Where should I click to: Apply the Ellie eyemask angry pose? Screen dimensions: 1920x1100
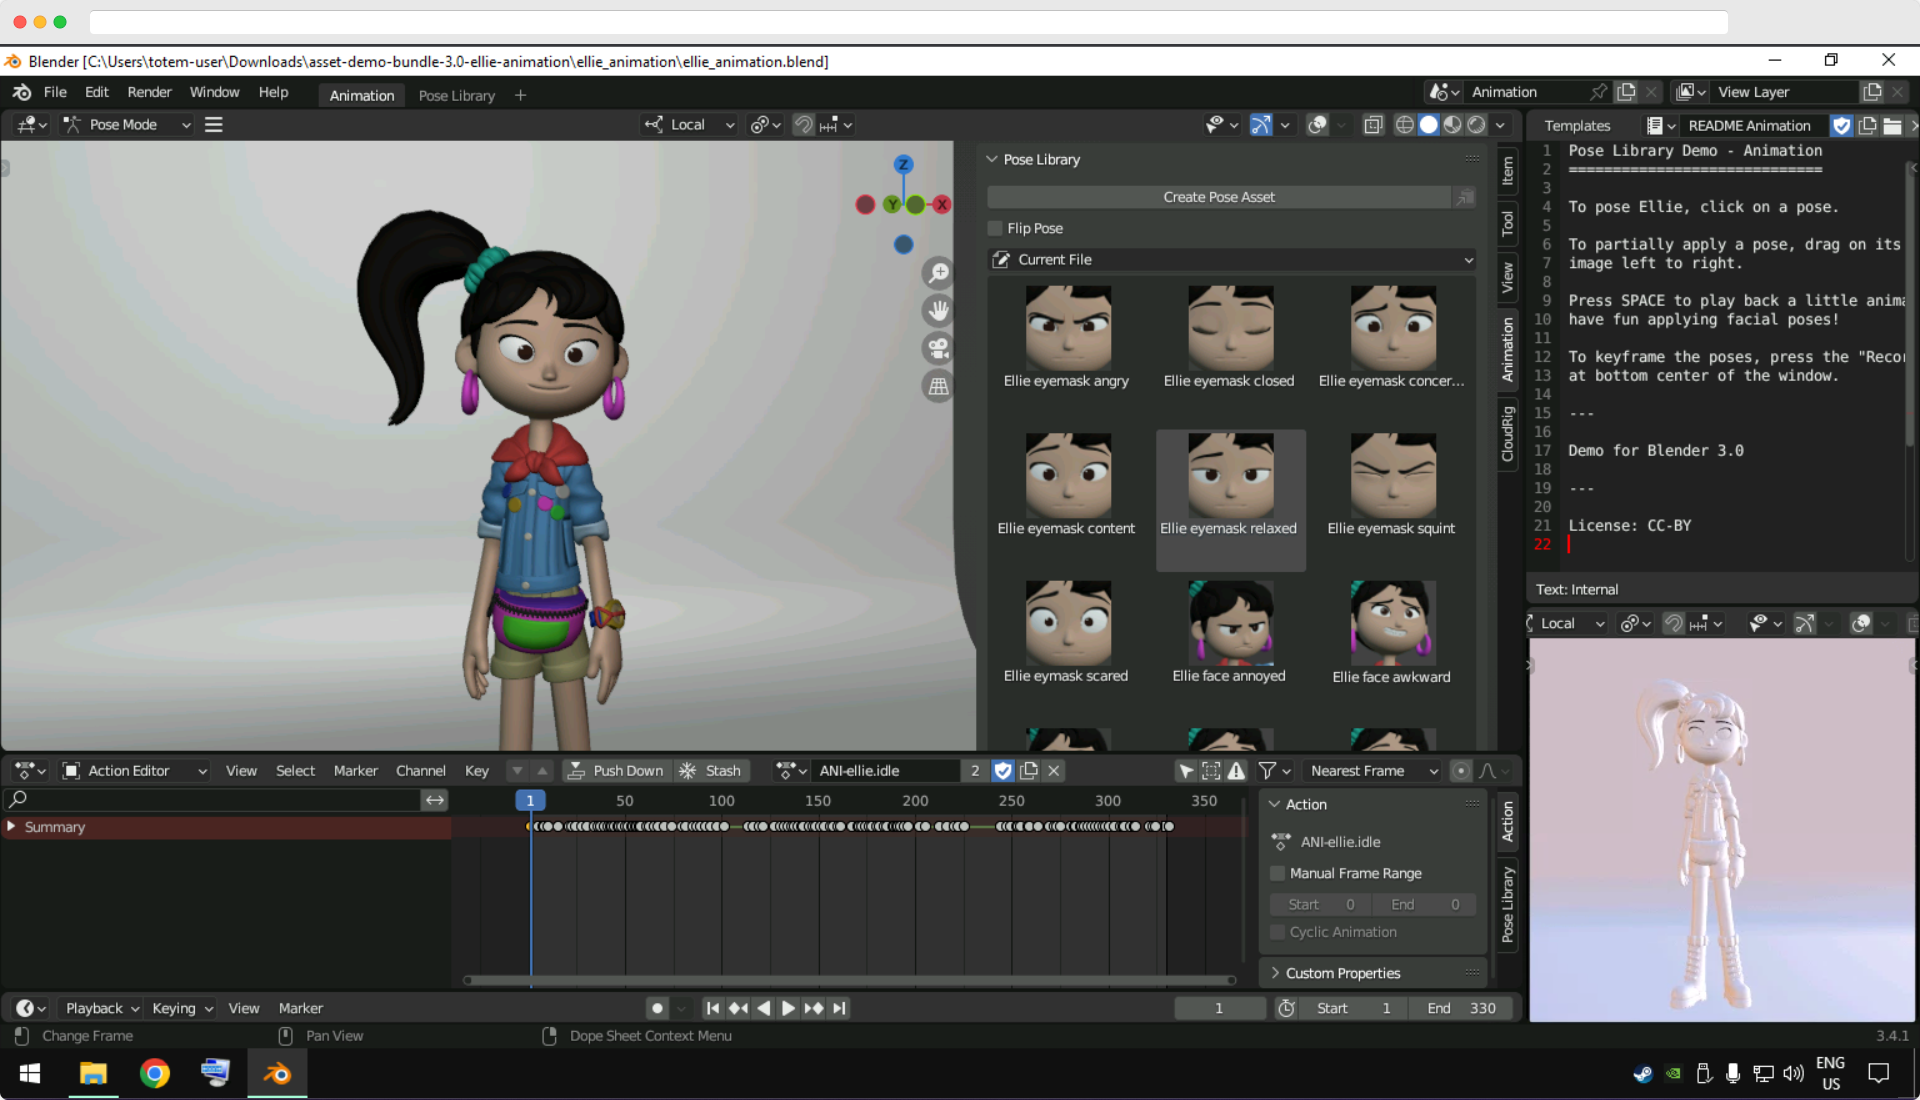(x=1067, y=338)
